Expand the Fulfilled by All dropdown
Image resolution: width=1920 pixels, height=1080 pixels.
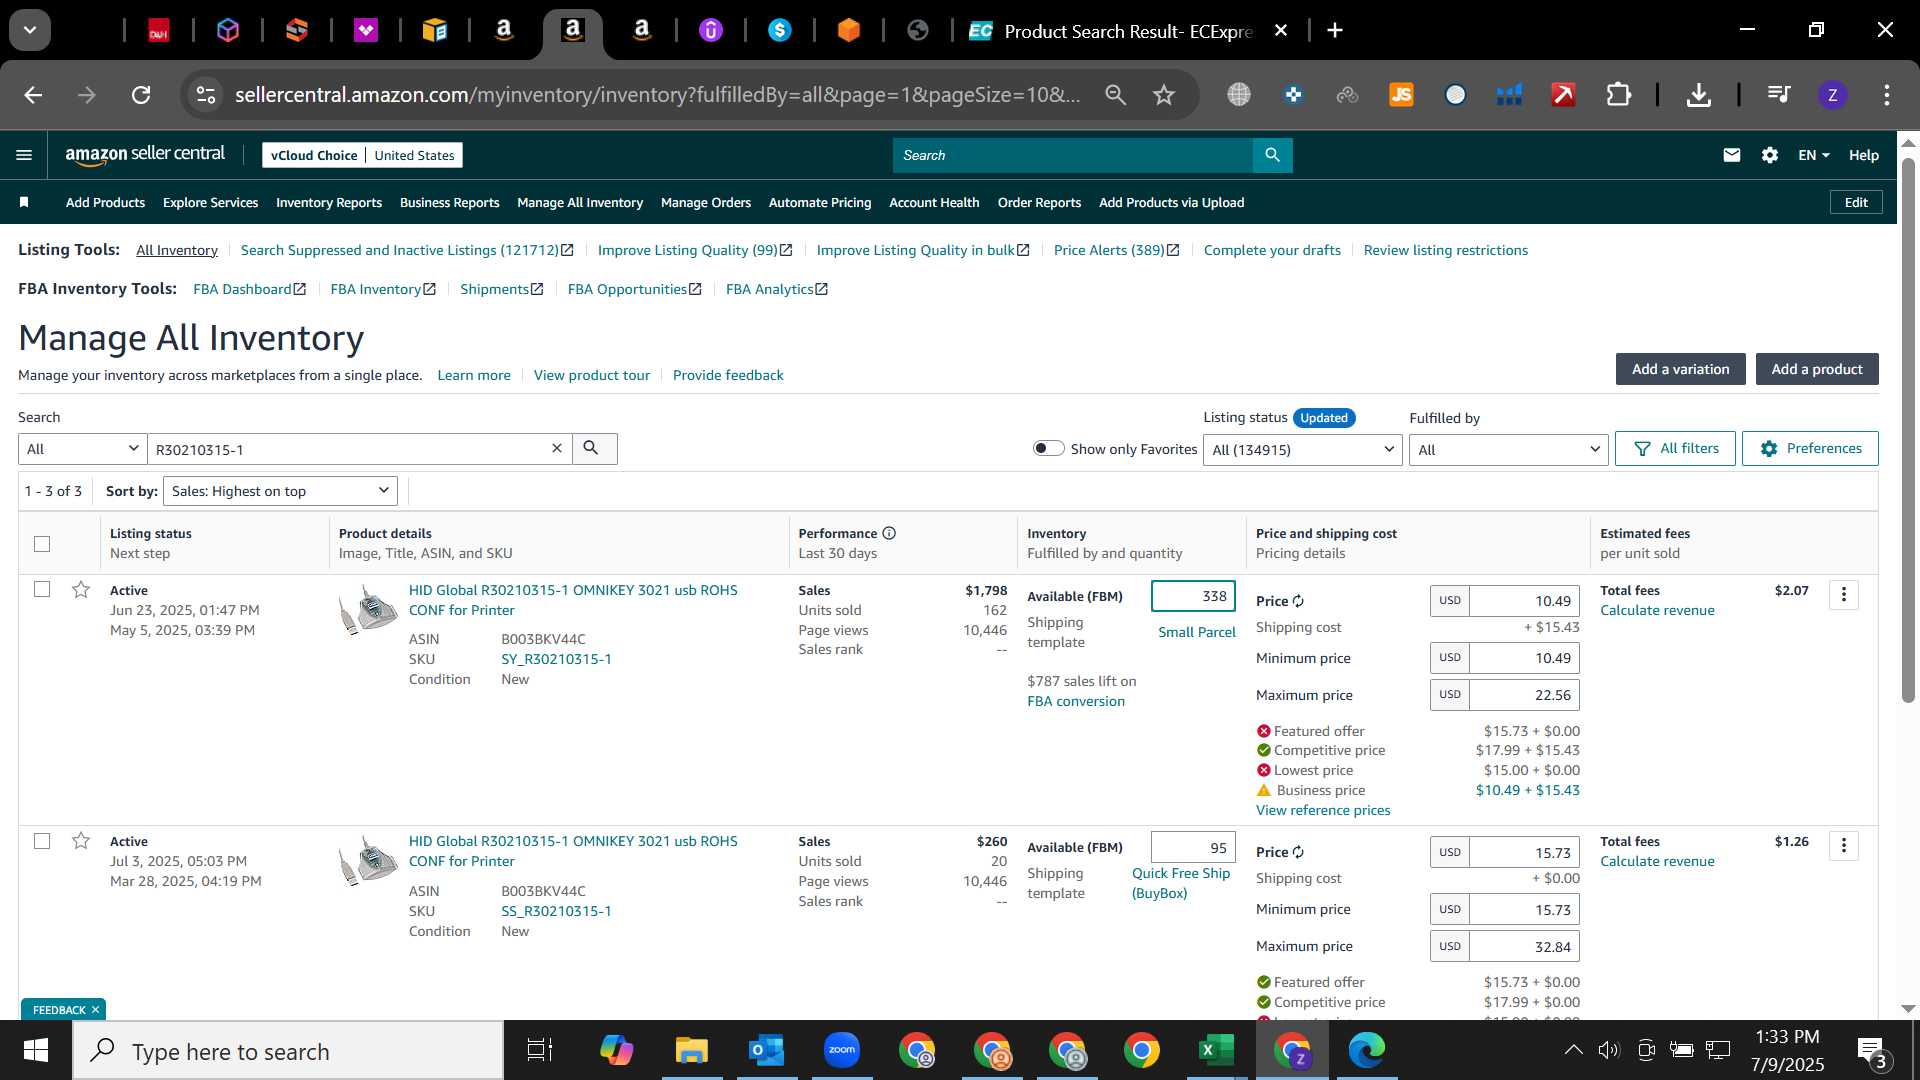1508,449
